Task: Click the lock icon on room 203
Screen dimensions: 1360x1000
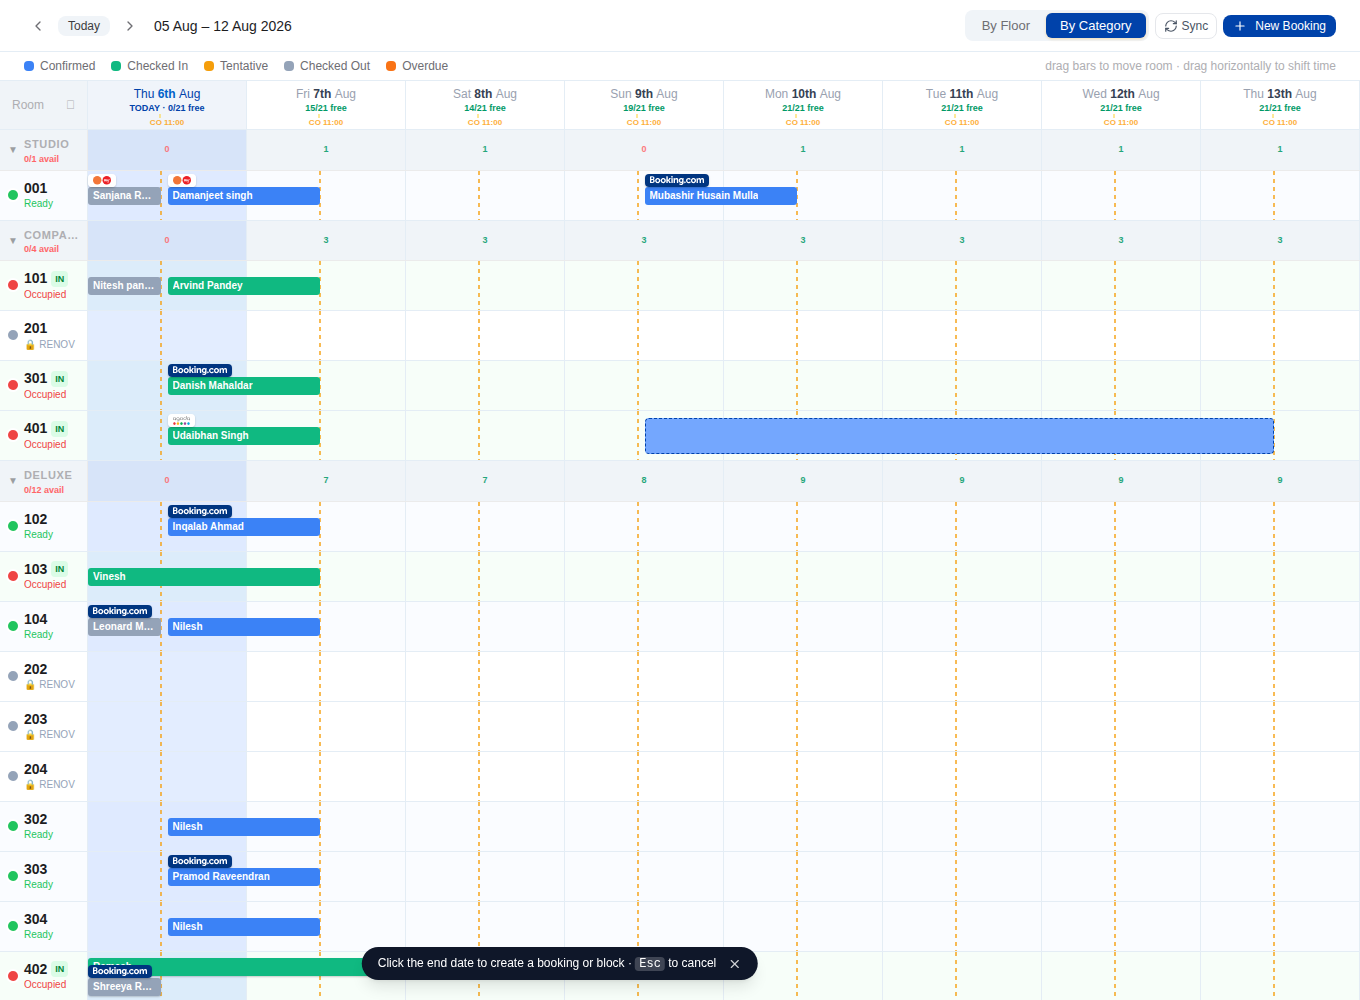Action: (x=30, y=735)
